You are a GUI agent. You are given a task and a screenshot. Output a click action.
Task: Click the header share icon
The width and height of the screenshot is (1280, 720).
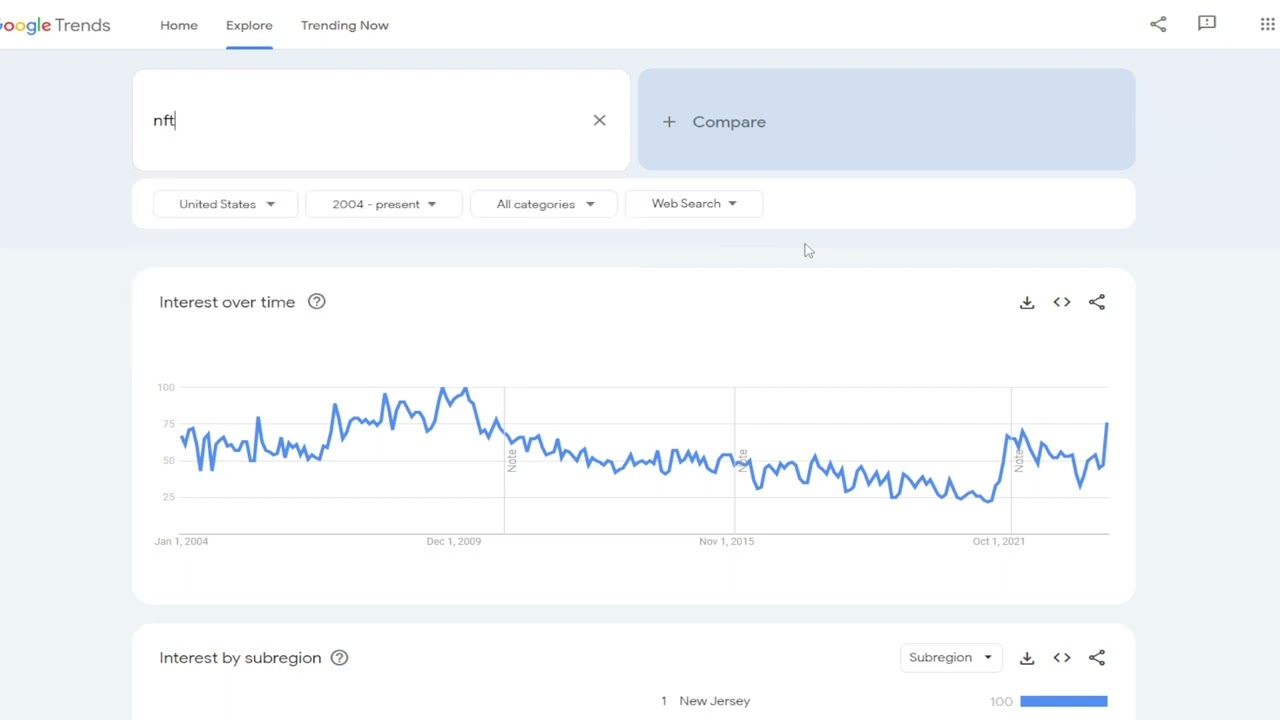pyautogui.click(x=1158, y=24)
